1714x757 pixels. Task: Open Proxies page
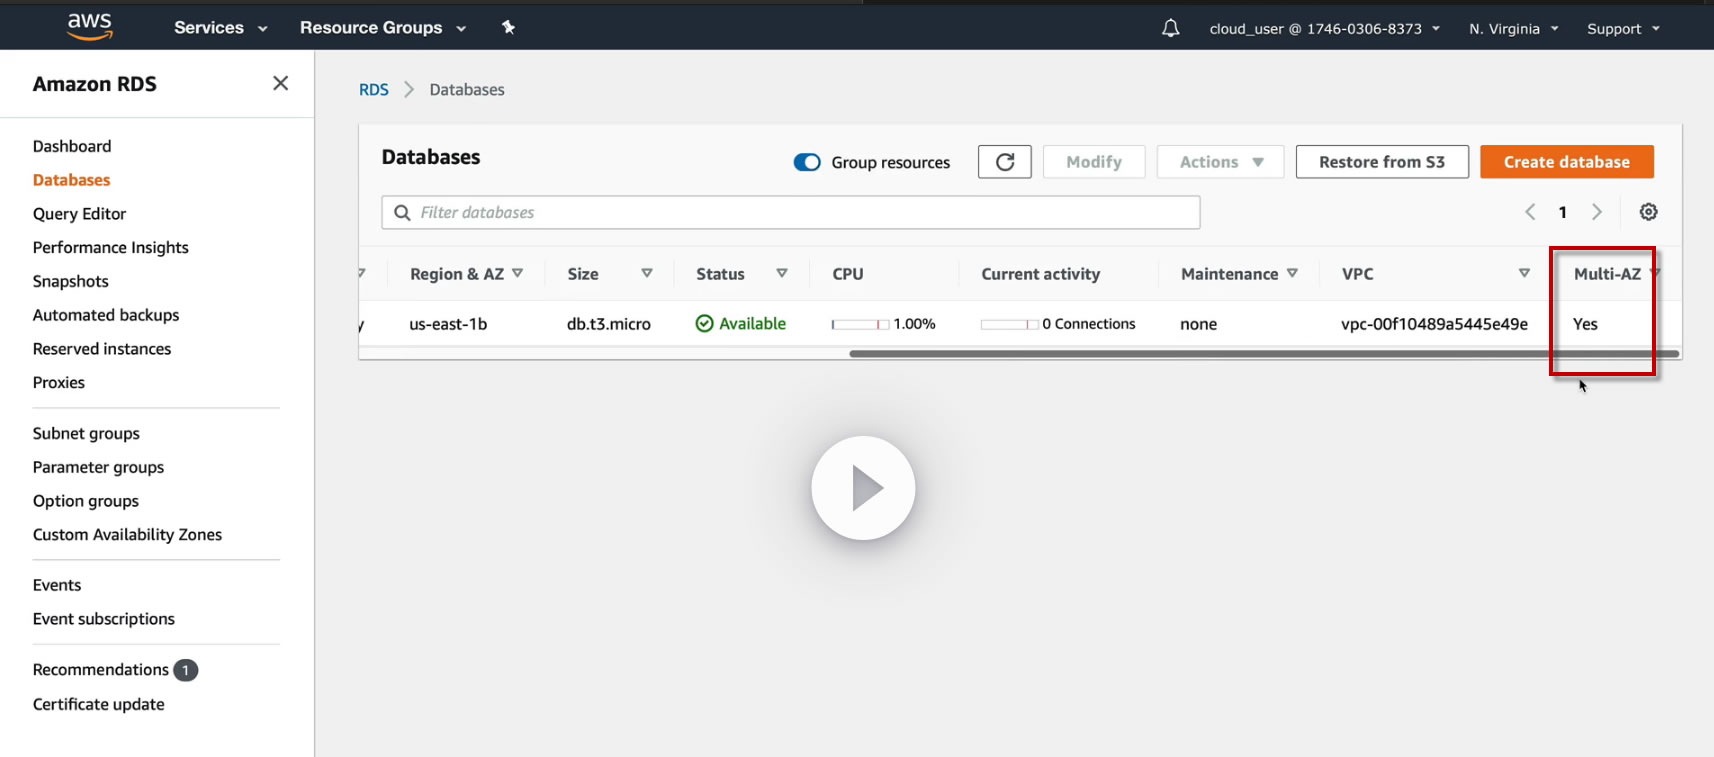59,383
